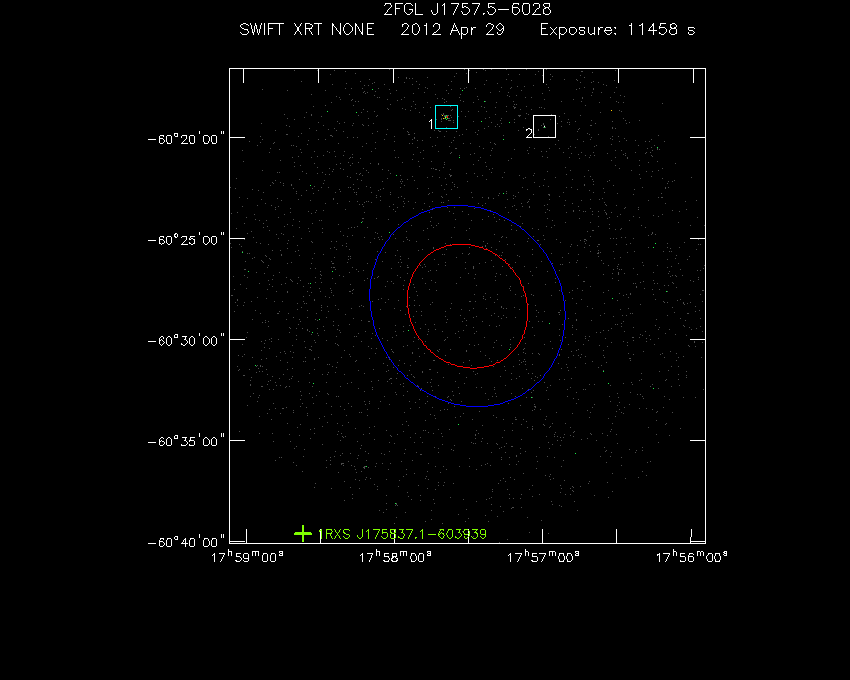
Task: Click the -60°30'00" declination label
Action: [186, 341]
